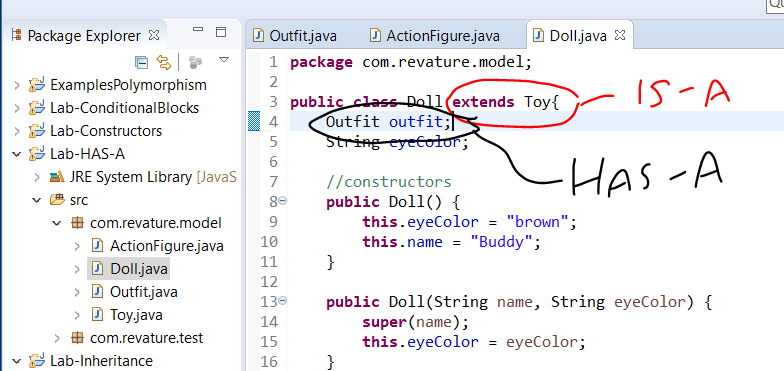Toggle Link with Editor in Package Explorer

pos(164,62)
